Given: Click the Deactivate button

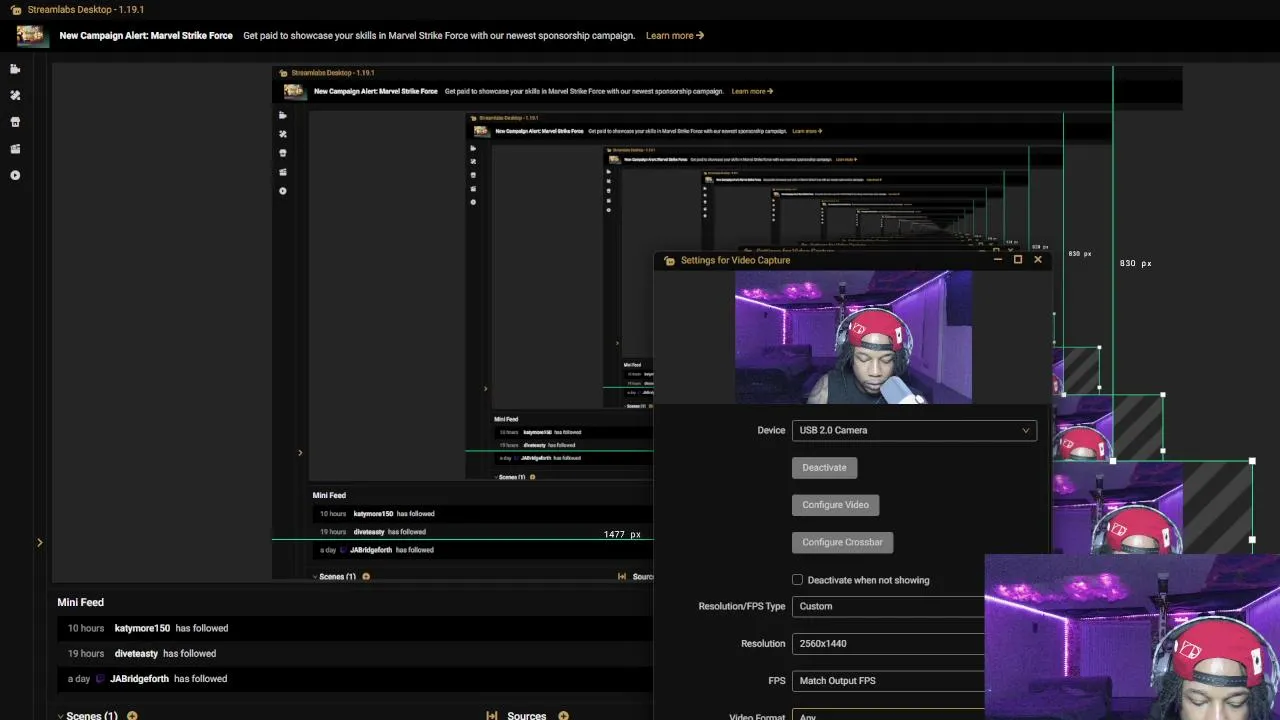Looking at the screenshot, I should click(824, 467).
